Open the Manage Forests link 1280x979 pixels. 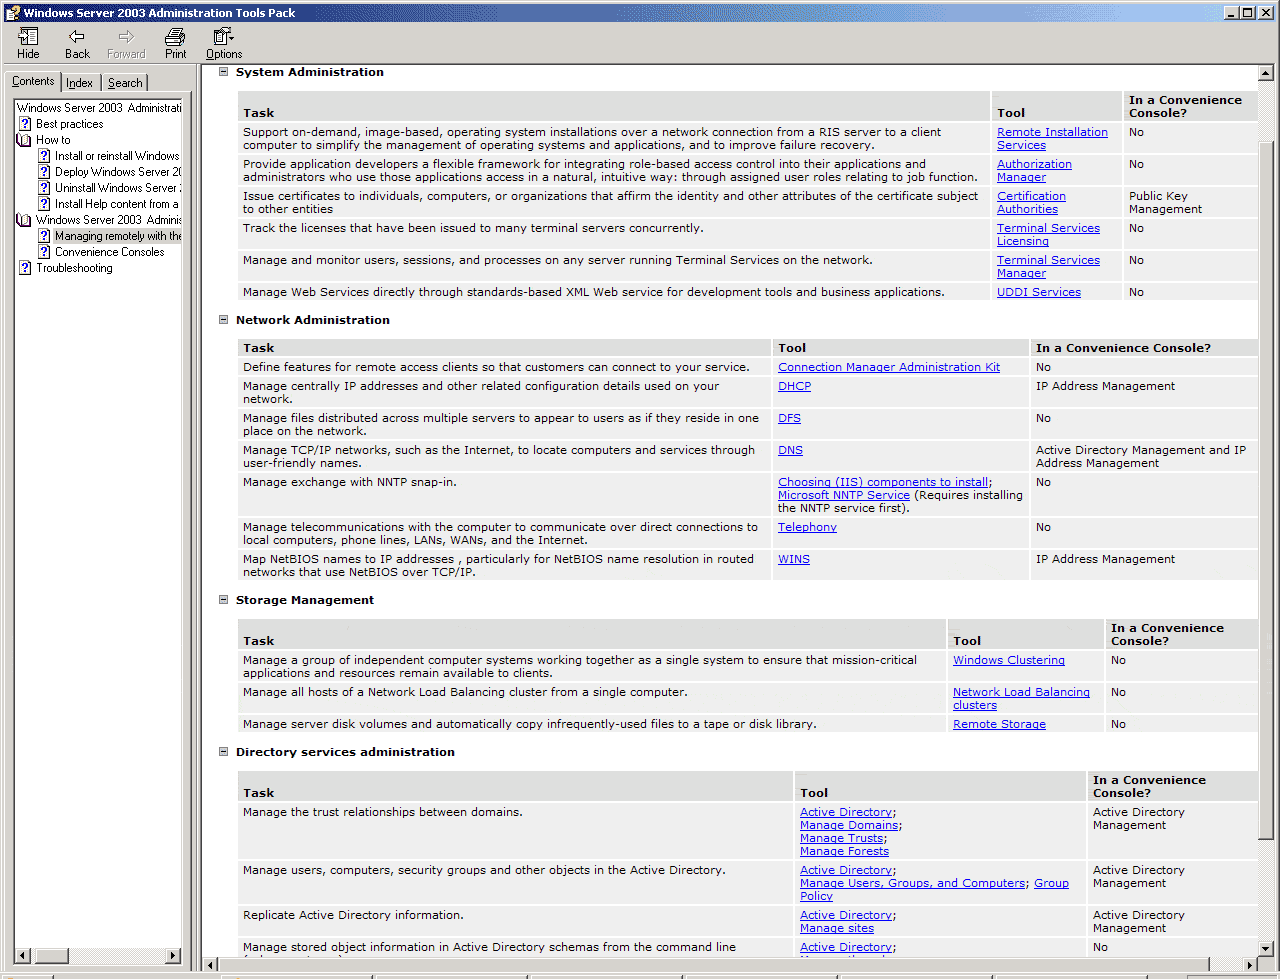(x=844, y=851)
